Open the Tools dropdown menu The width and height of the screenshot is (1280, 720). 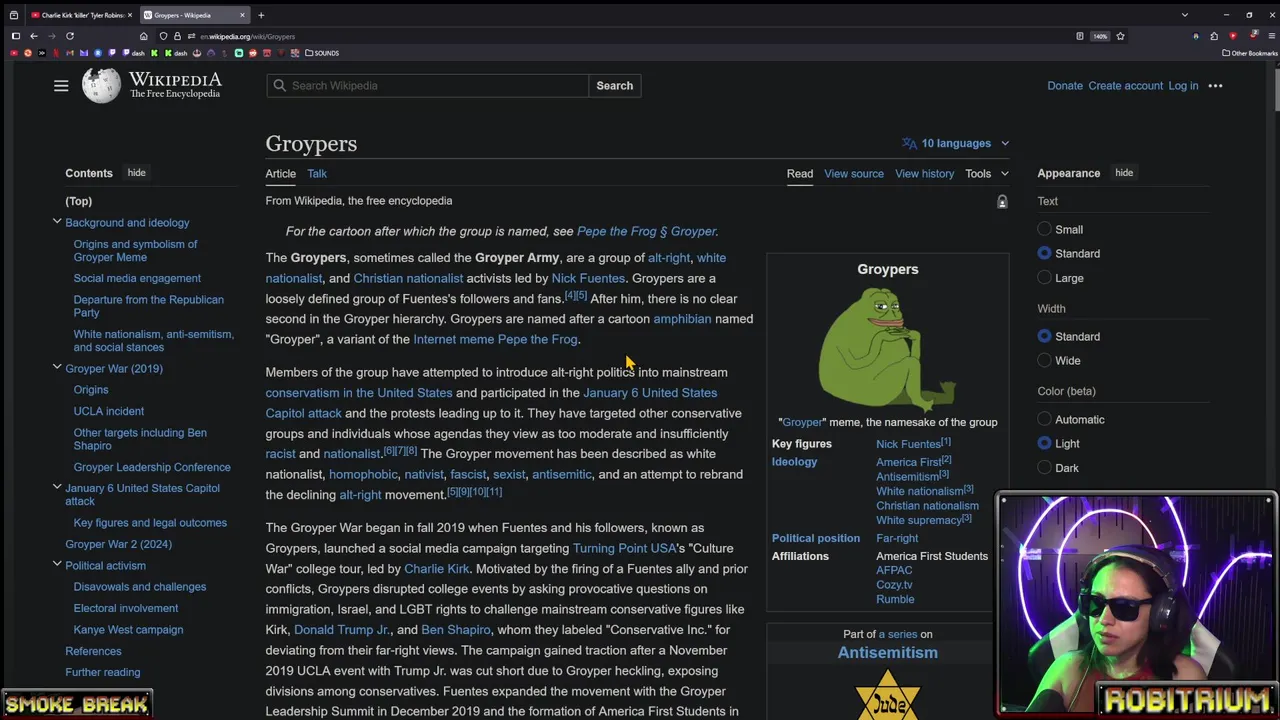[986, 173]
